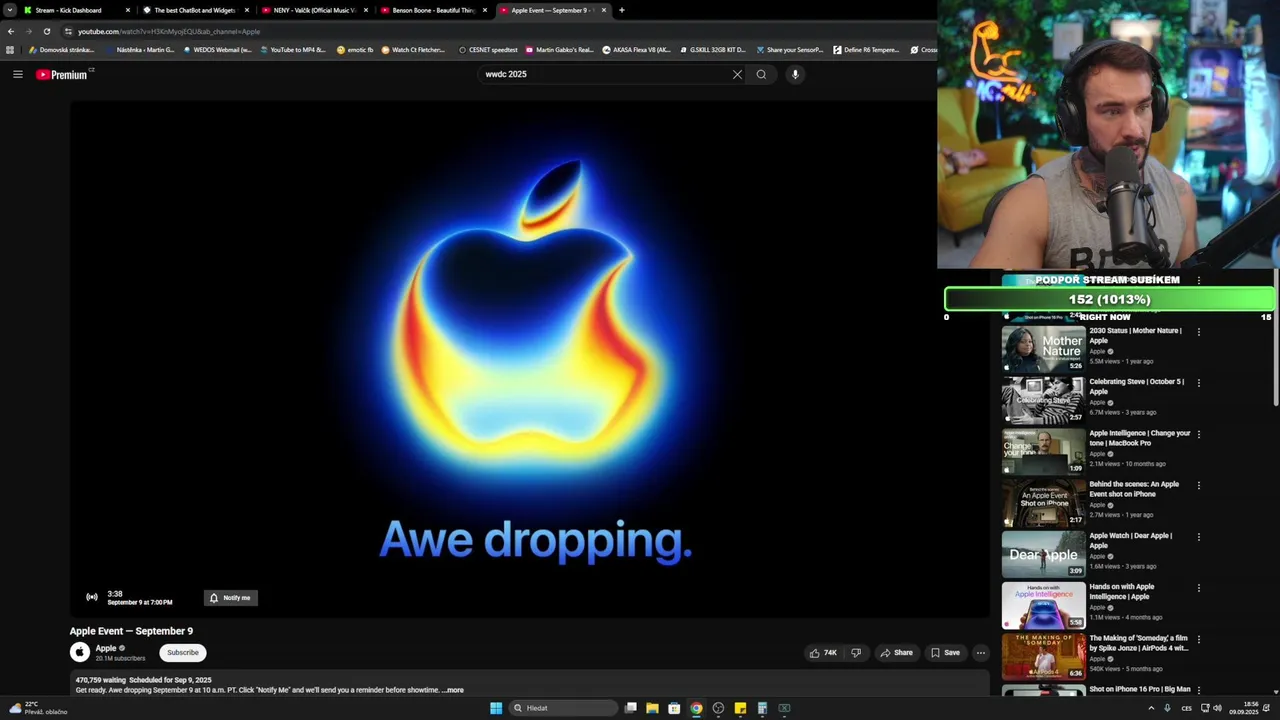Open Chrome apps grid in bookmarks bar
The image size is (1280, 720).
(10, 50)
